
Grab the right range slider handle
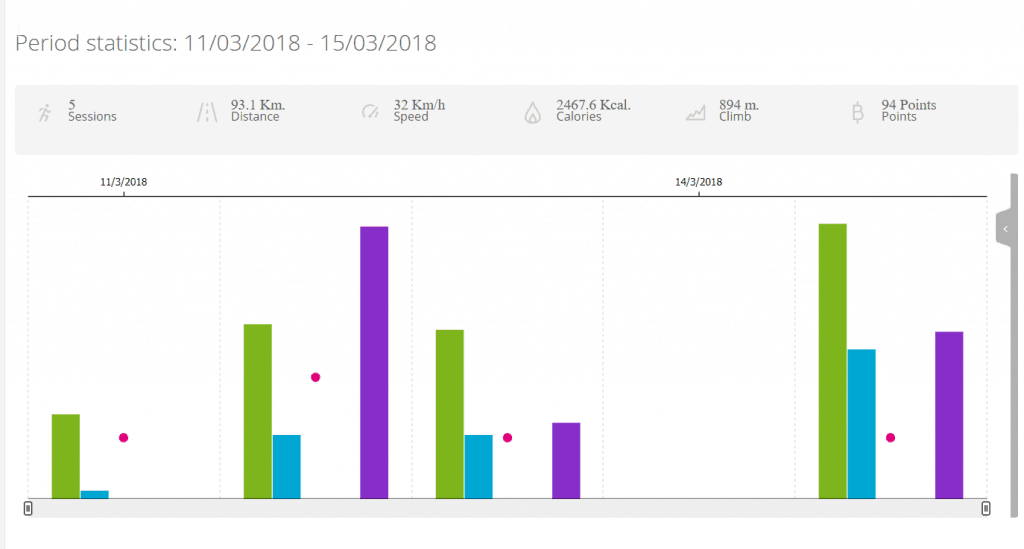click(x=986, y=508)
